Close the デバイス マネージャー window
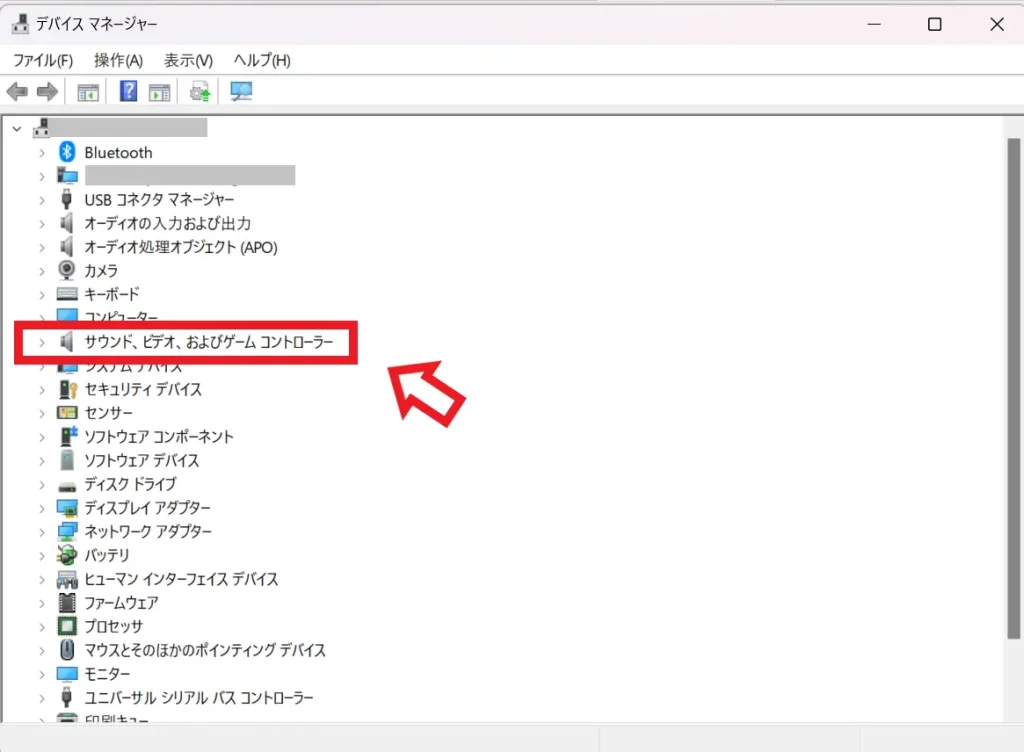This screenshot has width=1024, height=752. [997, 24]
